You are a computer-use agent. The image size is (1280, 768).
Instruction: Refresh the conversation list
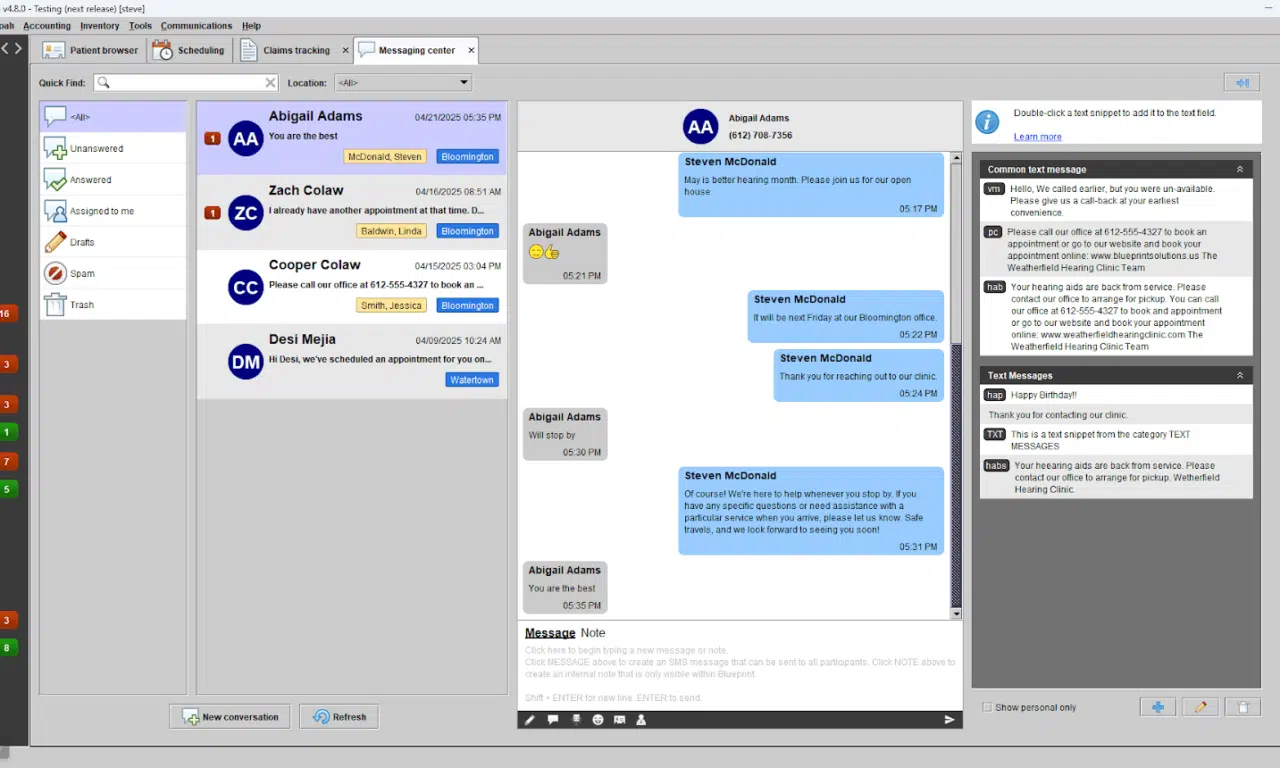pyautogui.click(x=339, y=716)
